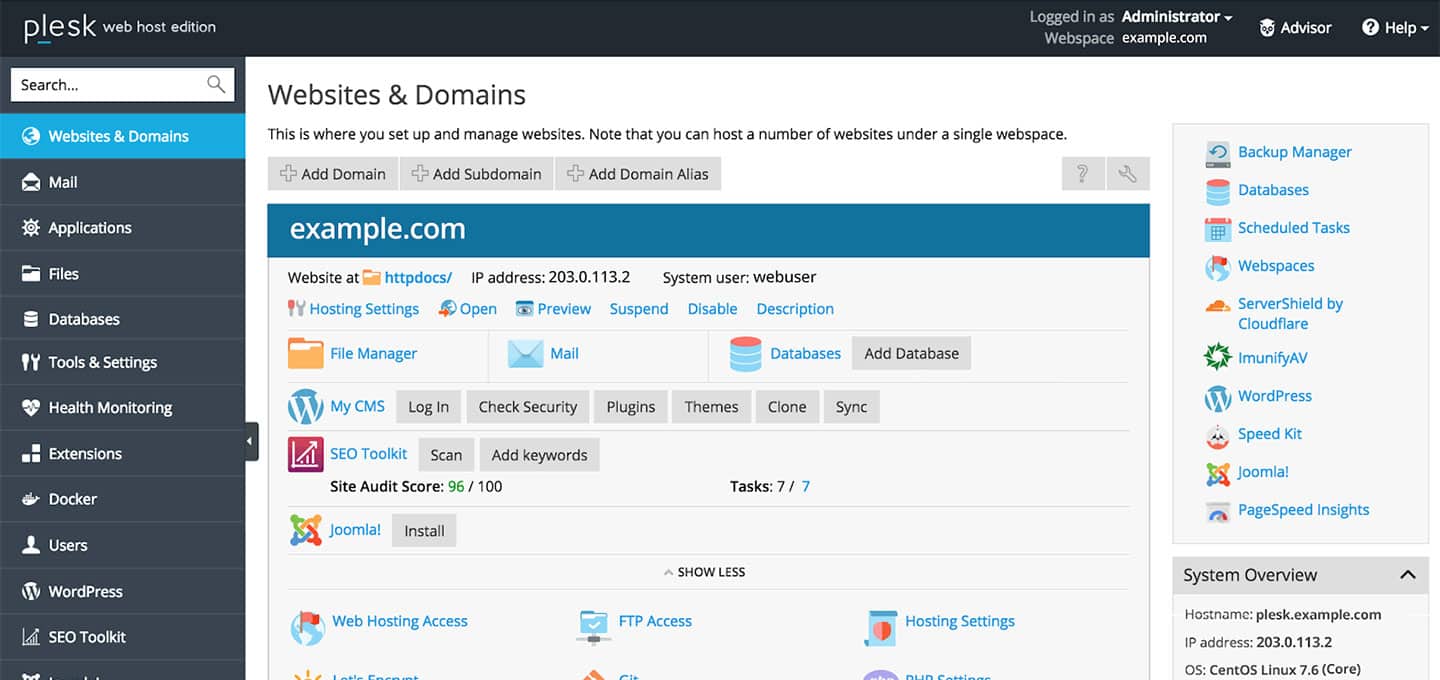This screenshot has height=680, width=1440.
Task: Open Databases in the sidebar
Action: pos(122,319)
